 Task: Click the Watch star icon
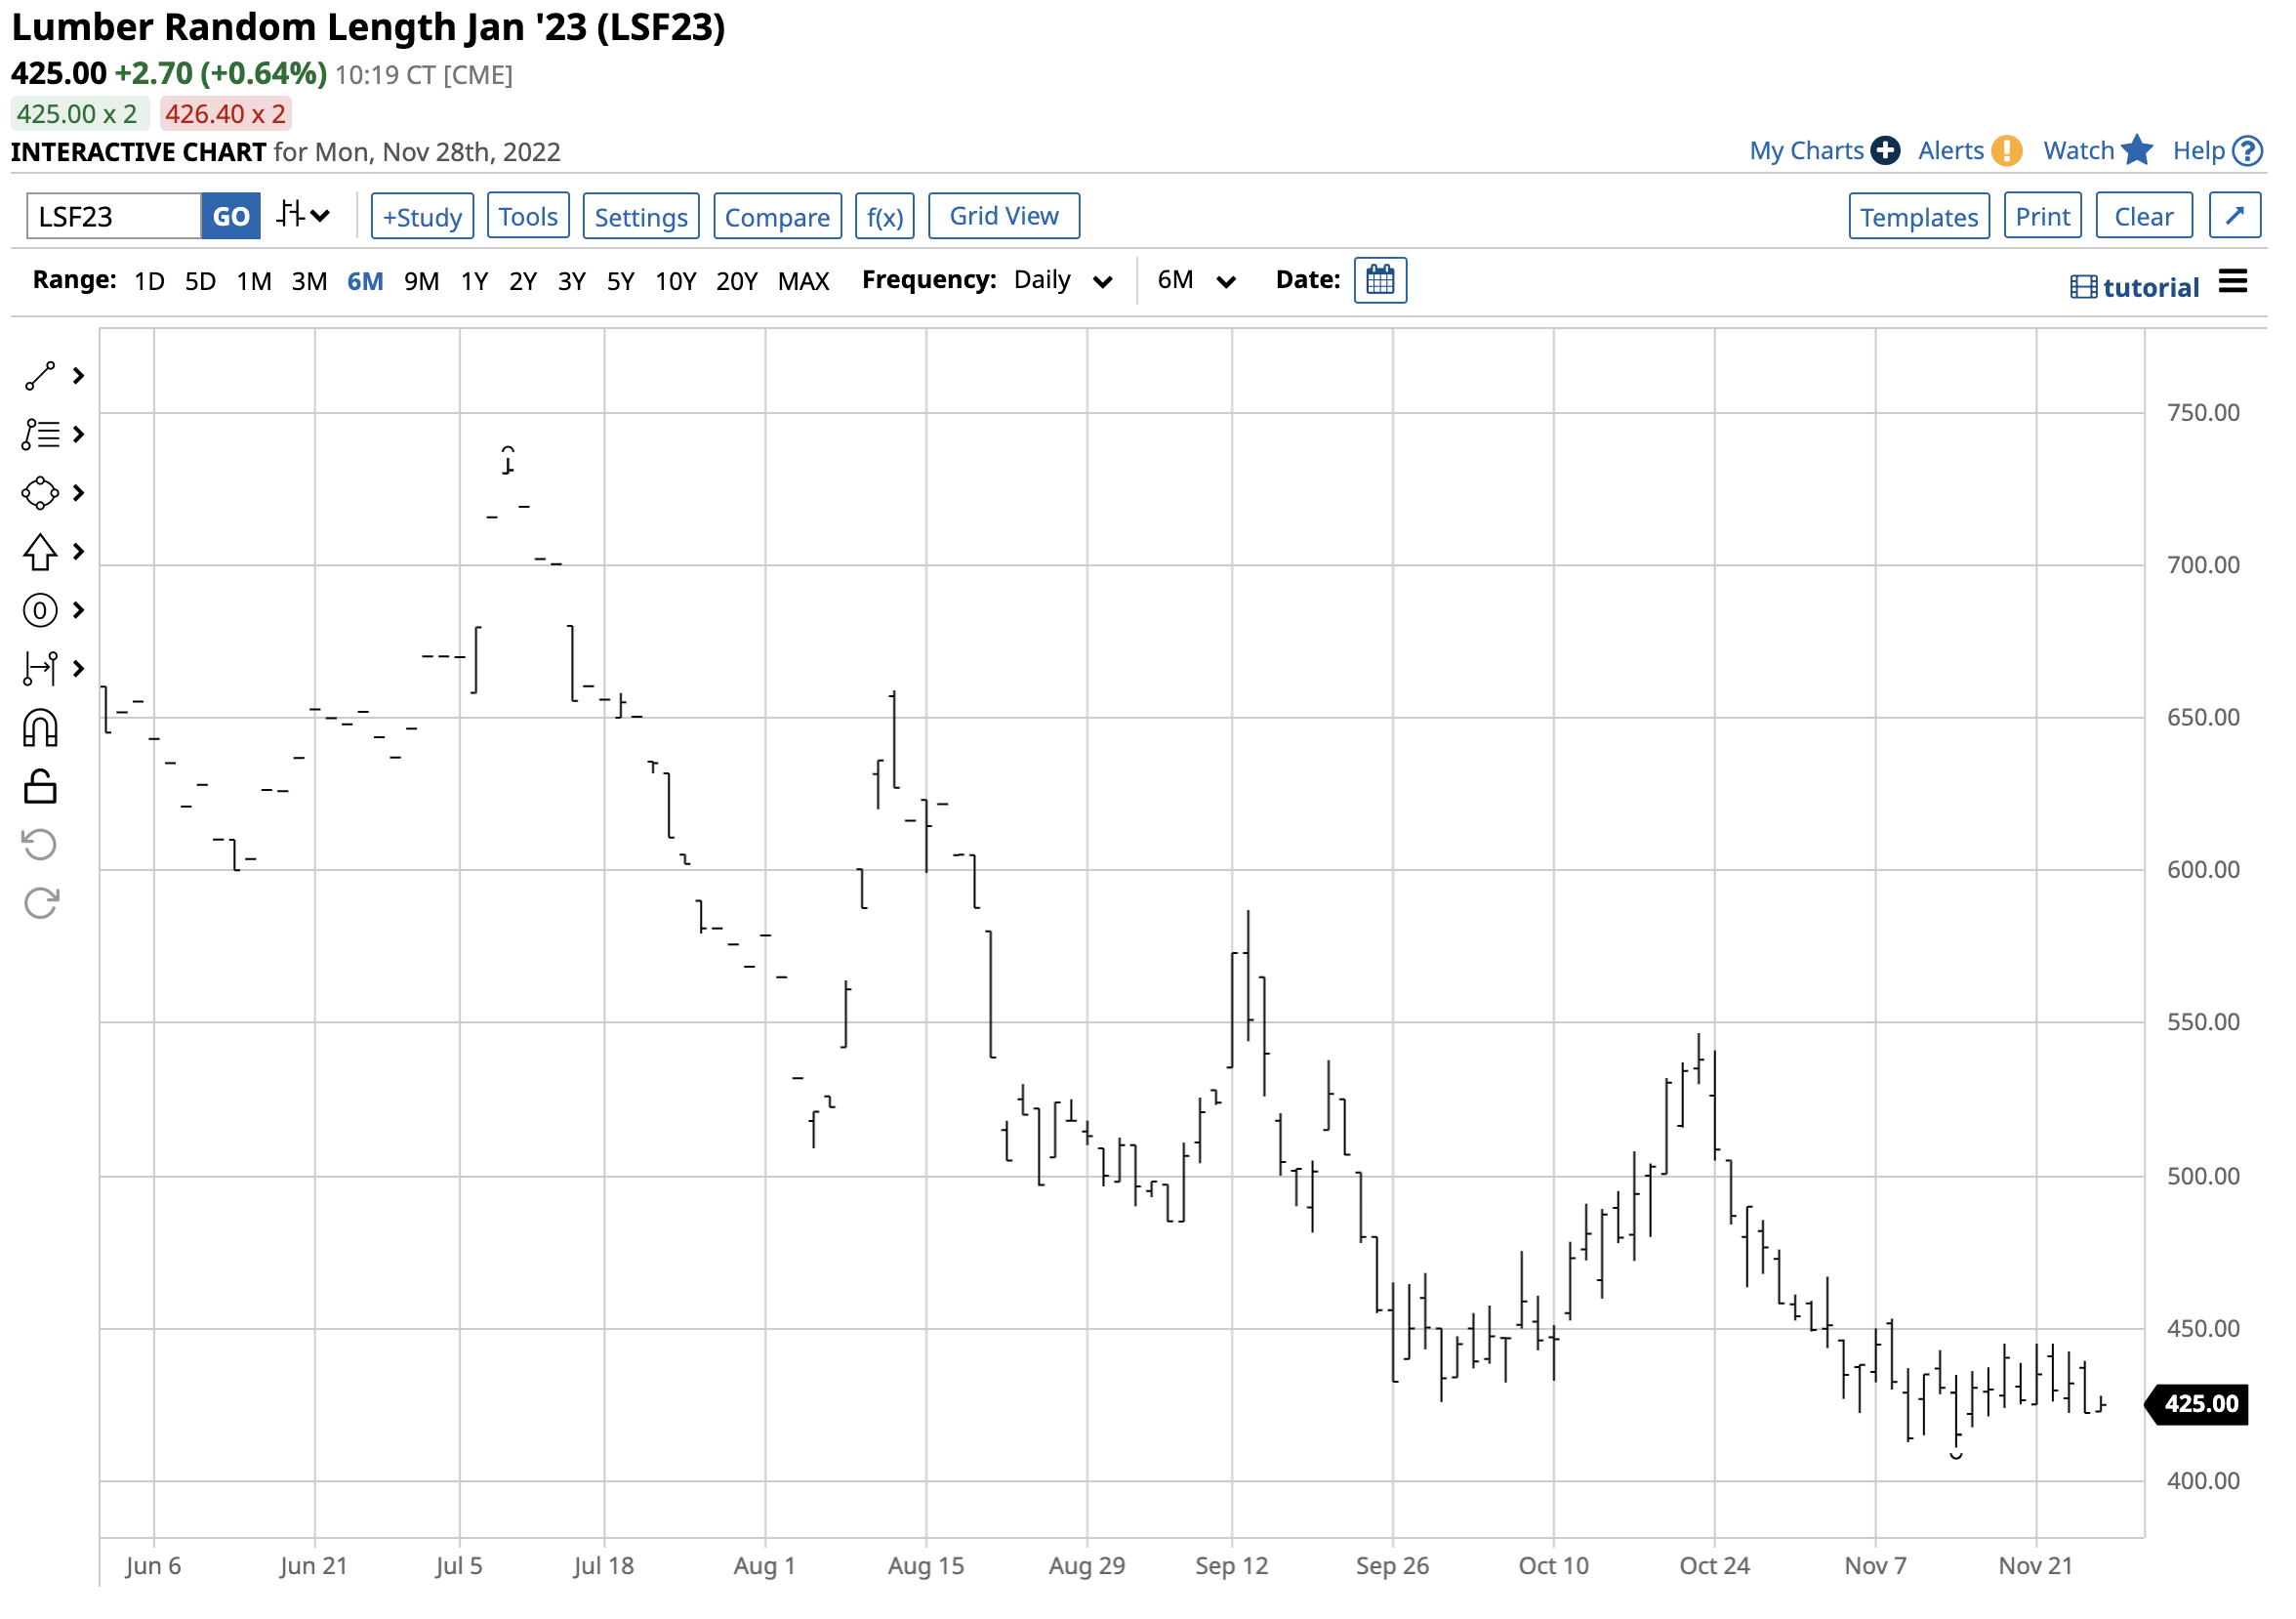tap(2138, 151)
